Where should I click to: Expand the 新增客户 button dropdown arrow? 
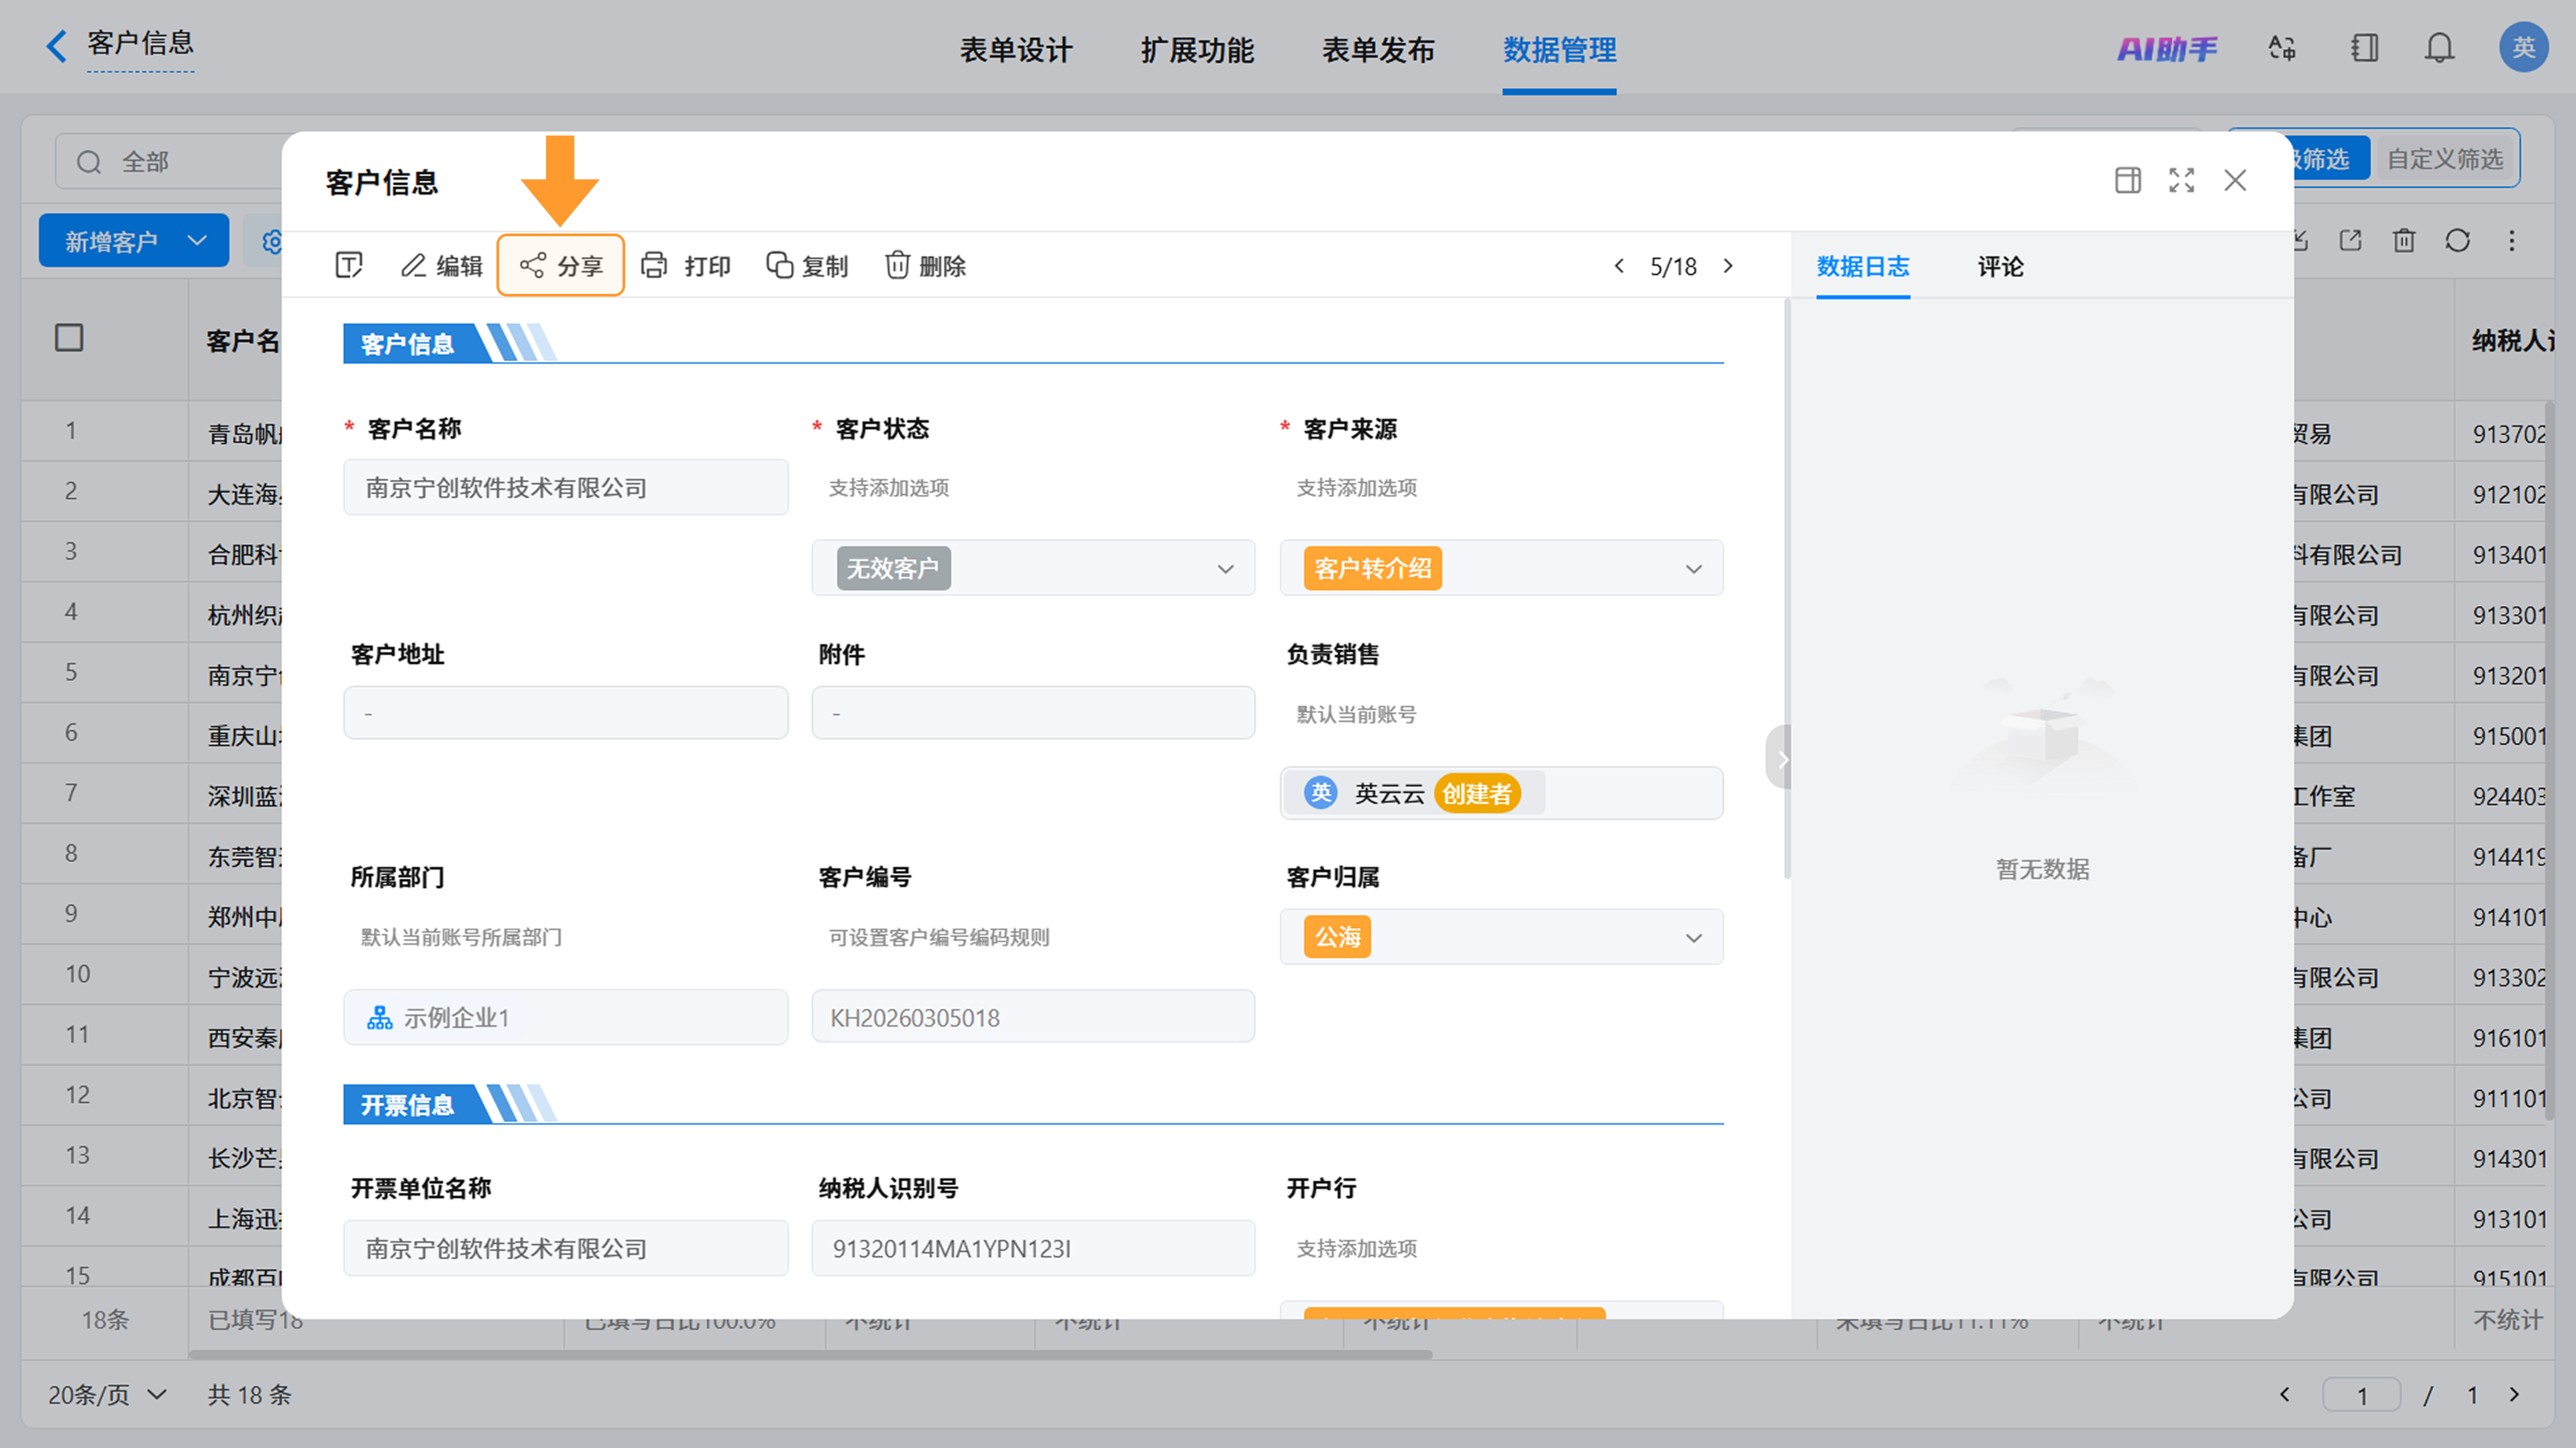(x=197, y=241)
